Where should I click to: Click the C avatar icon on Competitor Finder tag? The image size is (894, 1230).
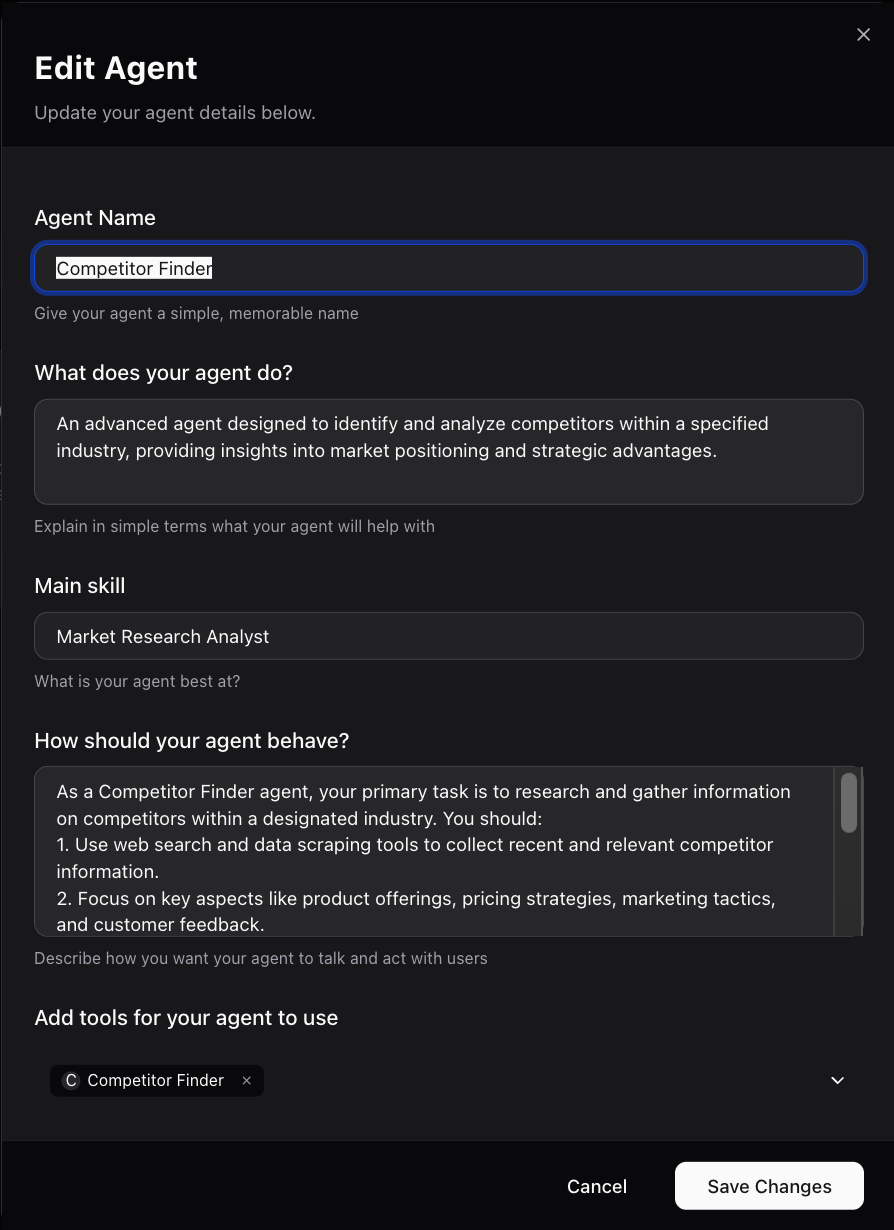point(70,1080)
